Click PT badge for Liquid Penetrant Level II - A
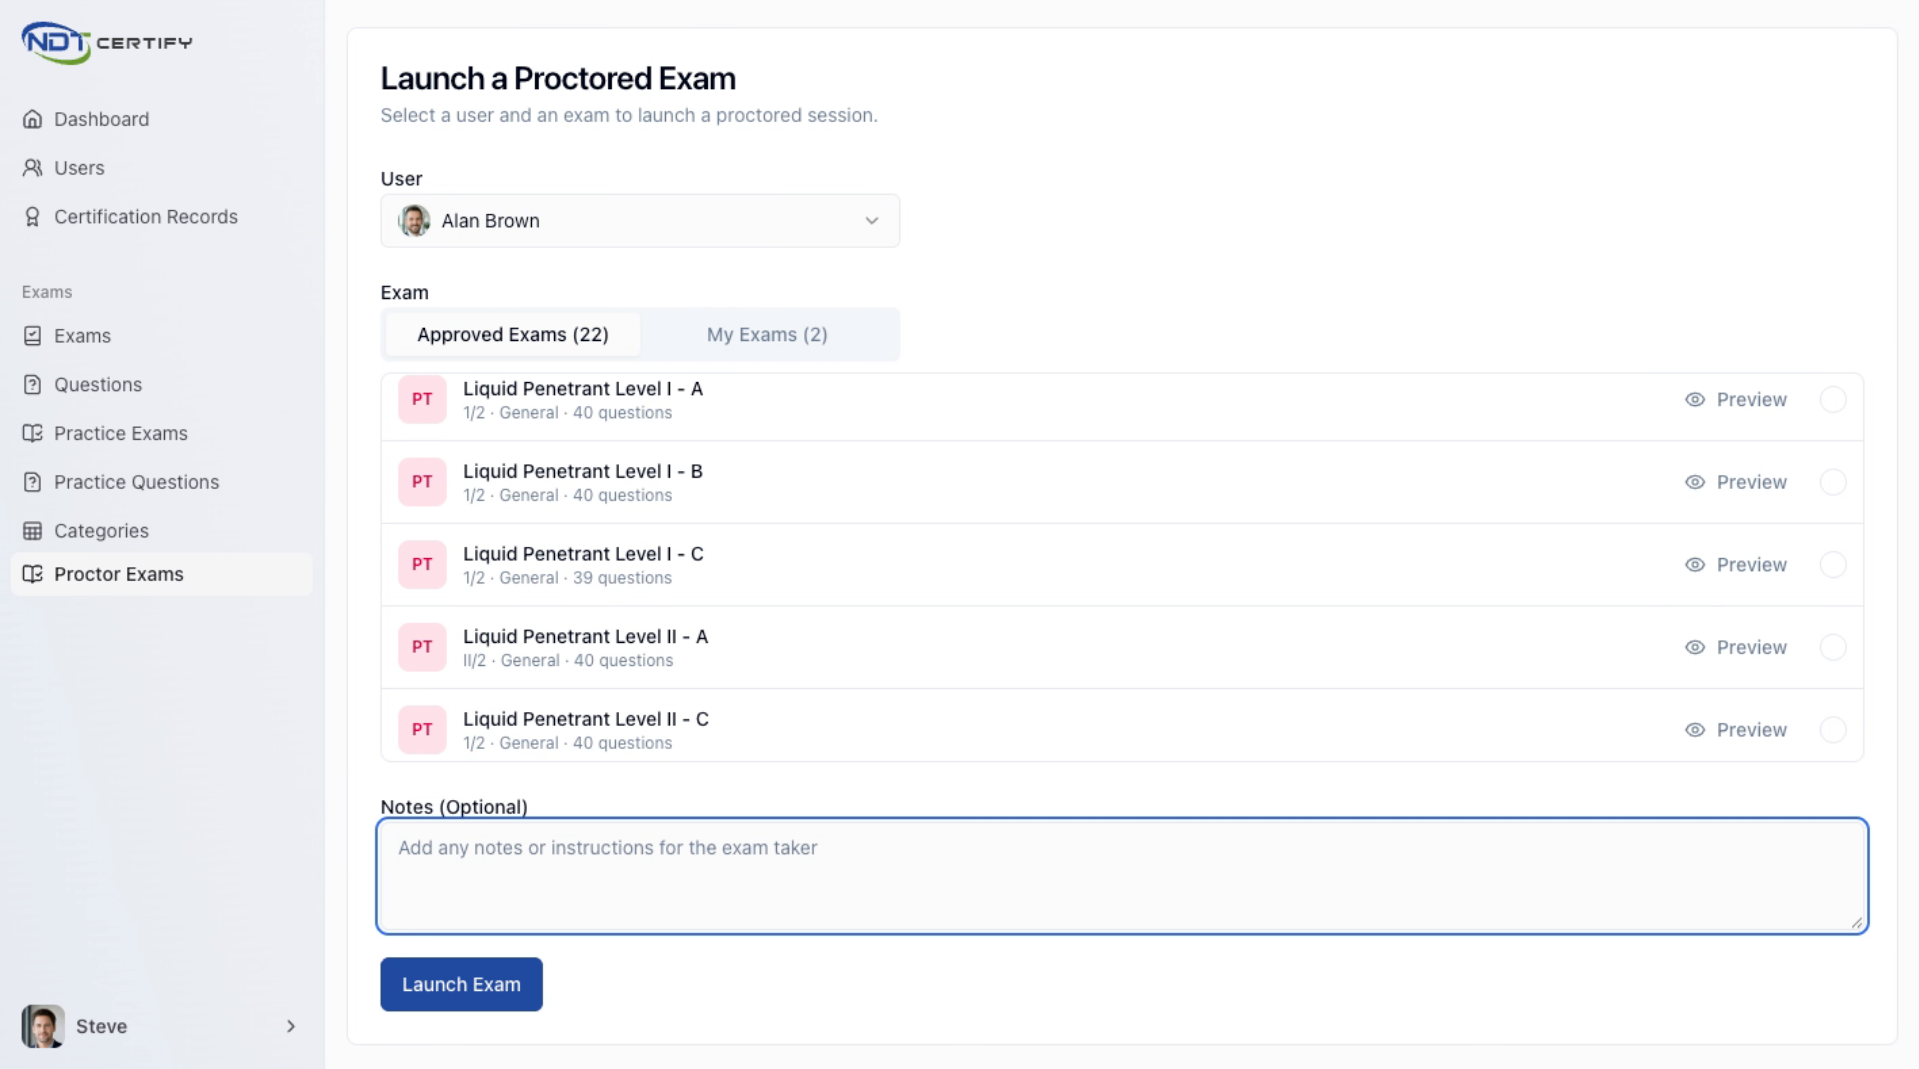 [x=422, y=647]
